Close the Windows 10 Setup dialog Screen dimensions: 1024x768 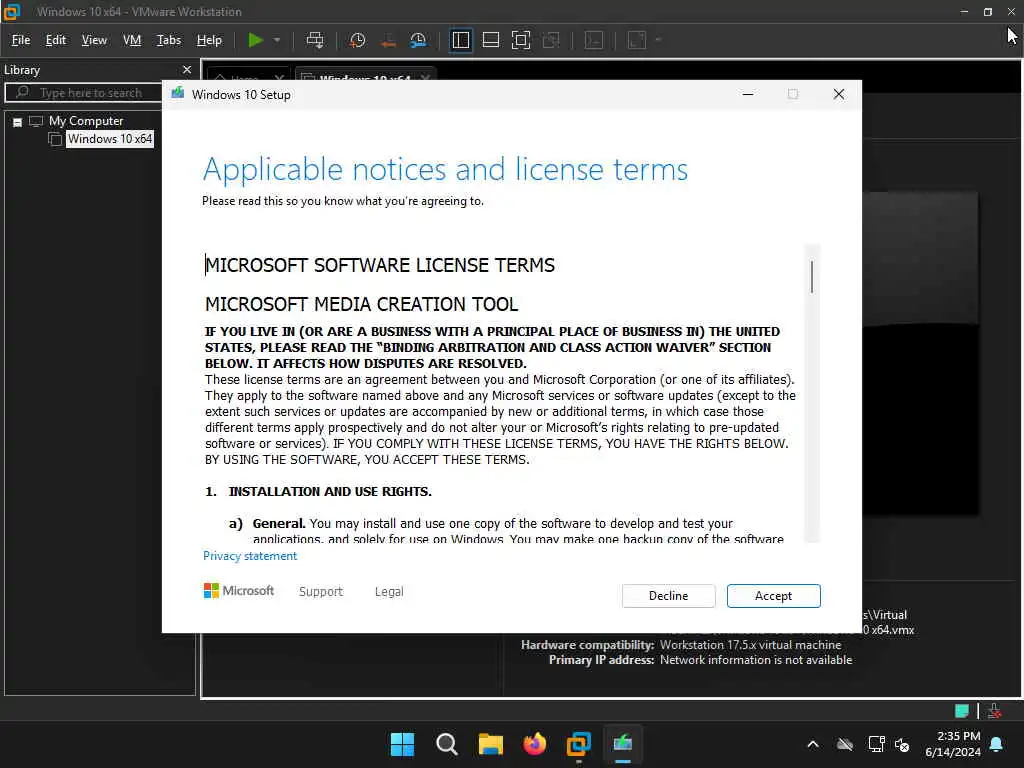(x=839, y=94)
